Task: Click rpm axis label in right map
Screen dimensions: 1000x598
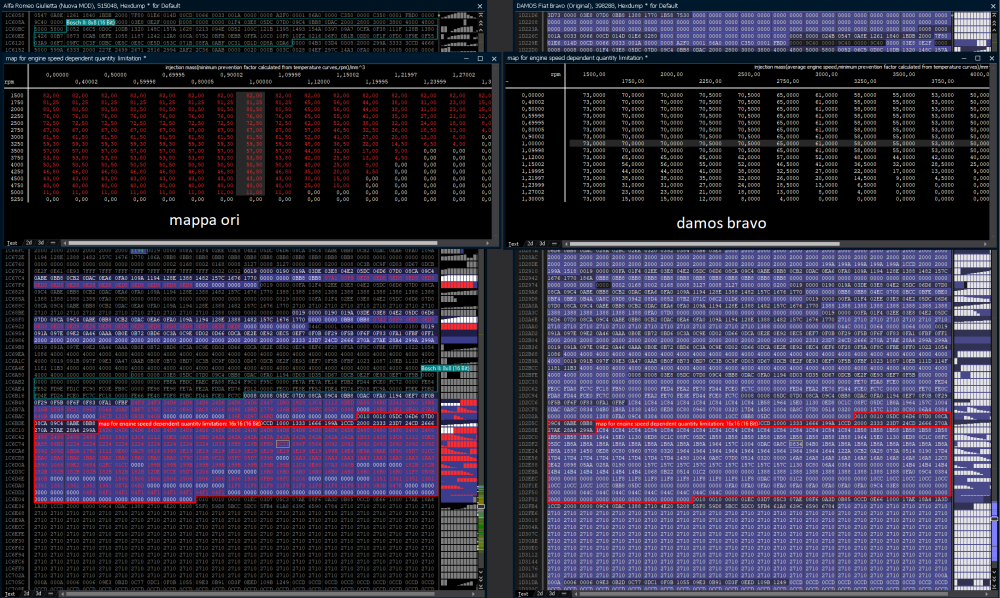Action: pyautogui.click(x=555, y=74)
